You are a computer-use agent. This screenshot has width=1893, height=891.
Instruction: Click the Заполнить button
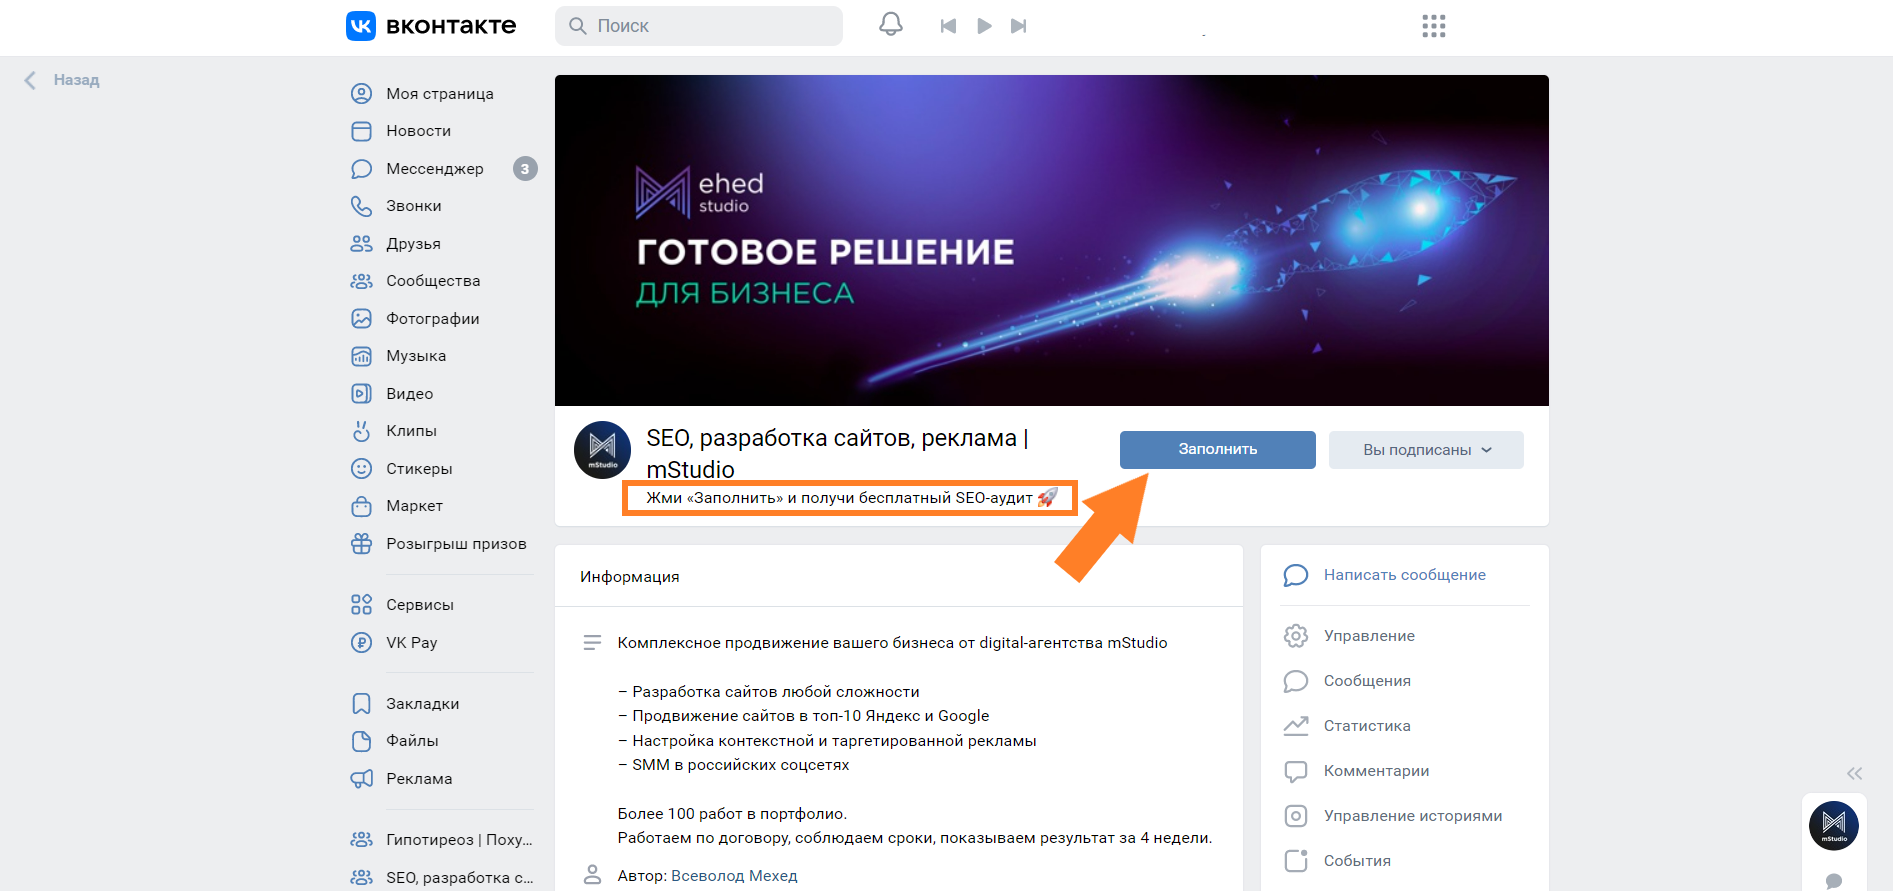[1218, 450]
